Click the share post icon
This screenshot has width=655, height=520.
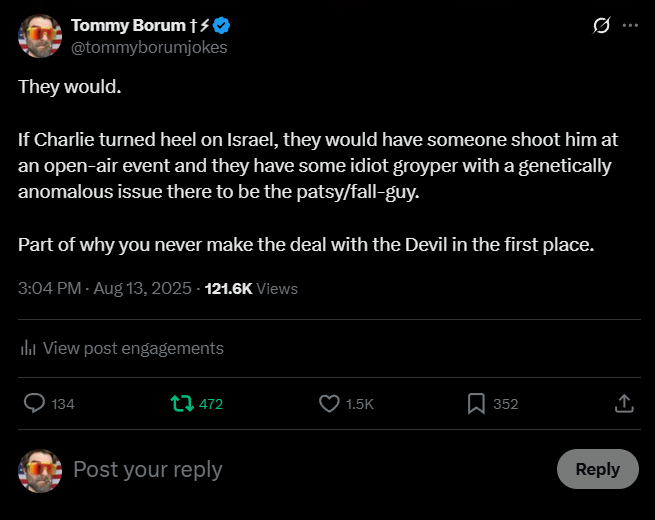click(x=623, y=403)
